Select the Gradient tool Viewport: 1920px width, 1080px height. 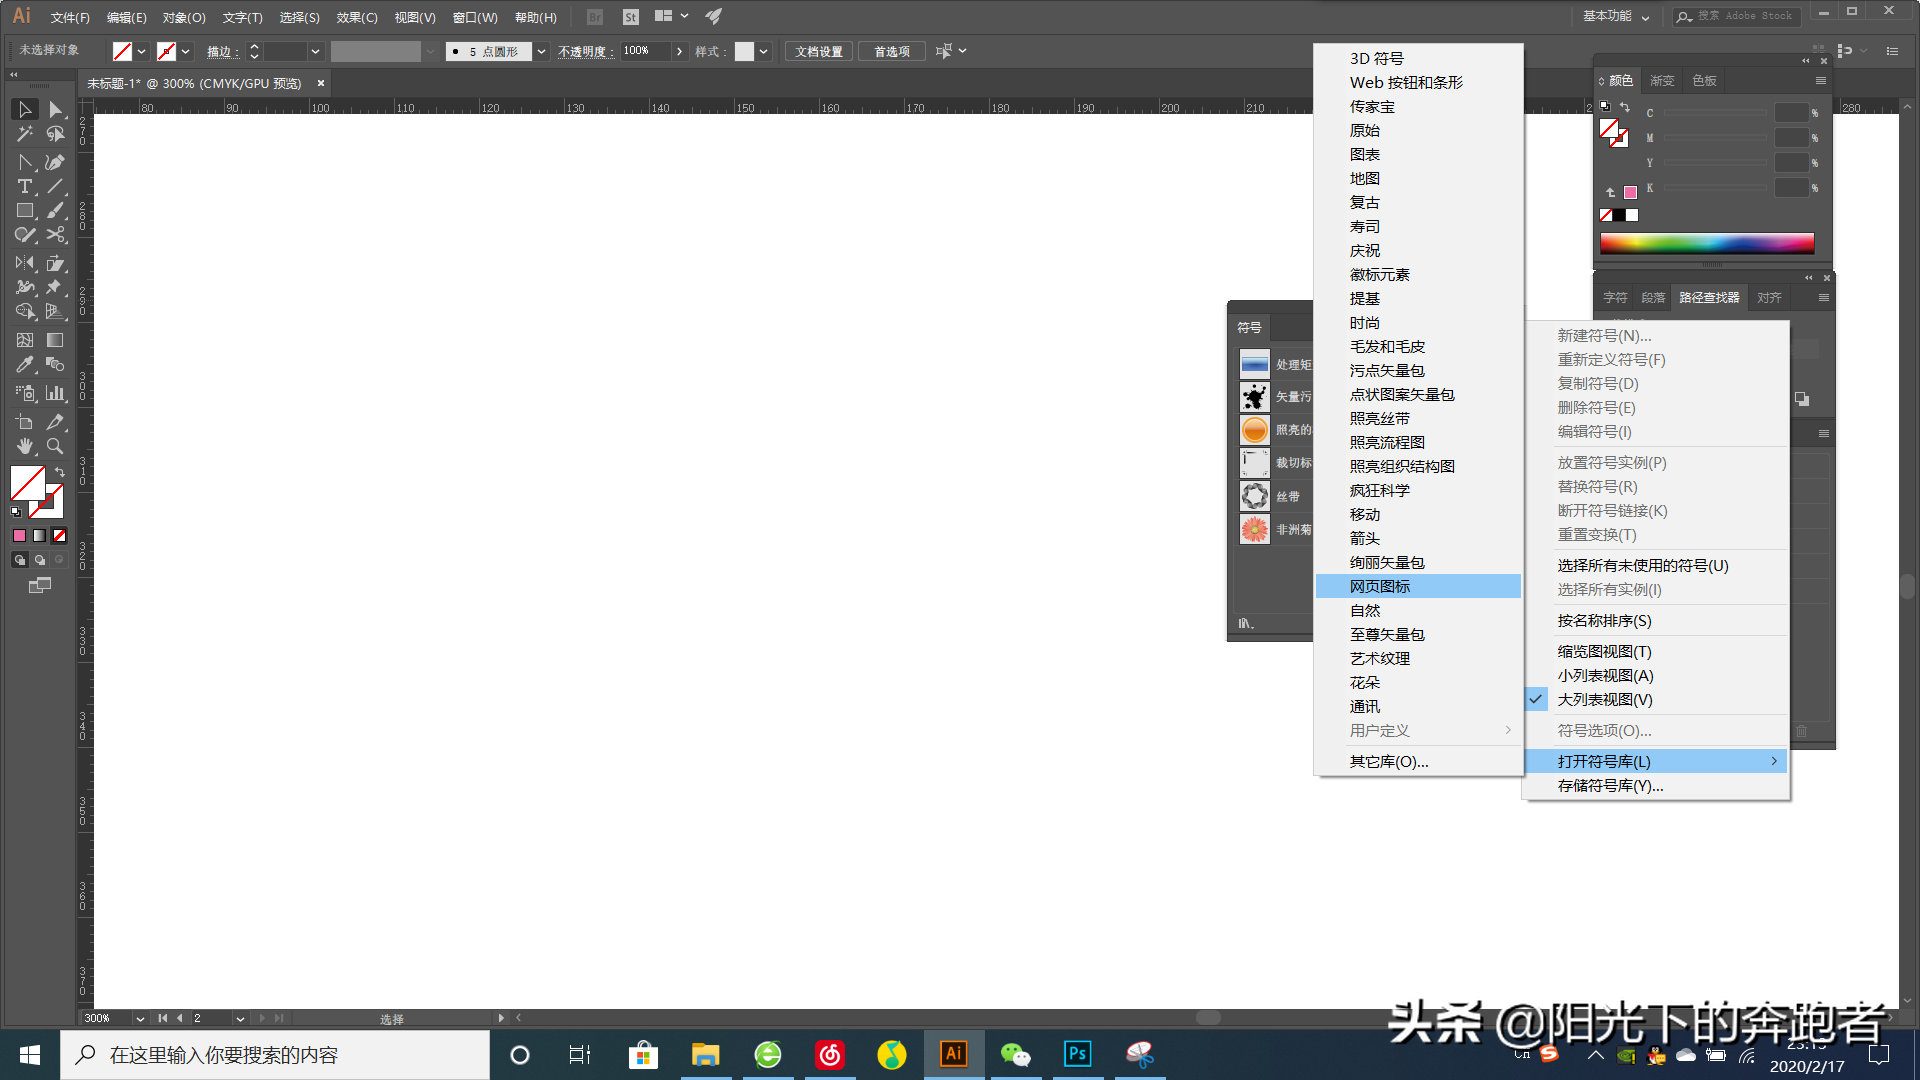tap(53, 337)
